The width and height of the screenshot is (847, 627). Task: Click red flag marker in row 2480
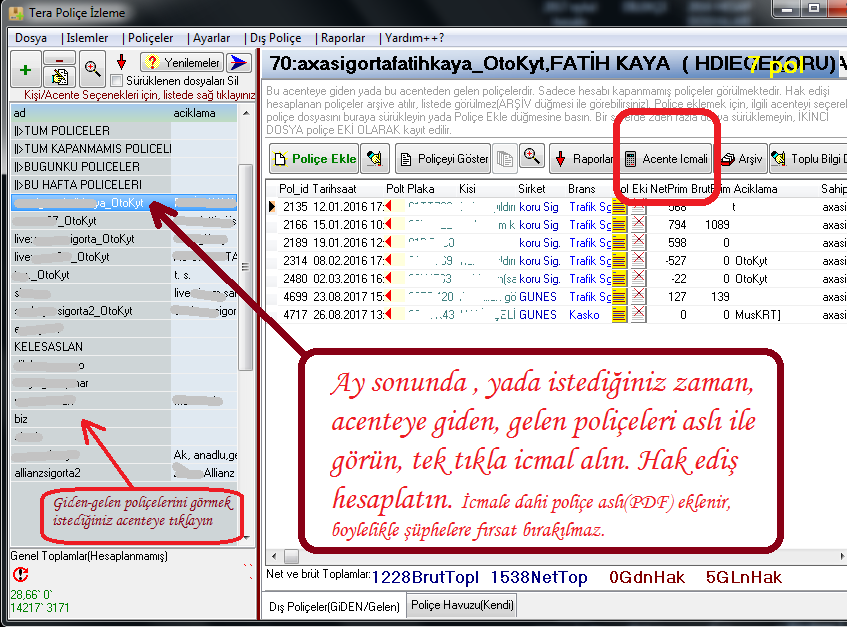[388, 279]
